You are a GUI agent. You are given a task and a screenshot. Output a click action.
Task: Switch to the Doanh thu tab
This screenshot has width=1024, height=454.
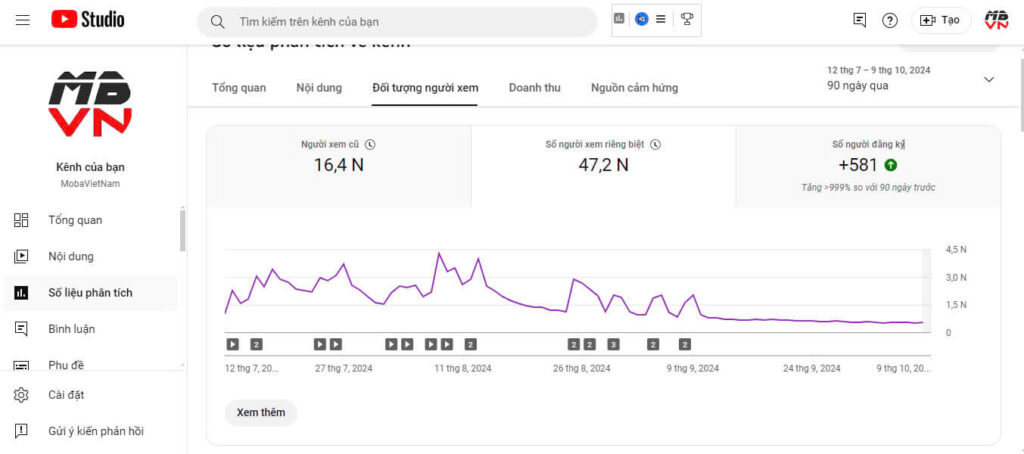tap(534, 88)
